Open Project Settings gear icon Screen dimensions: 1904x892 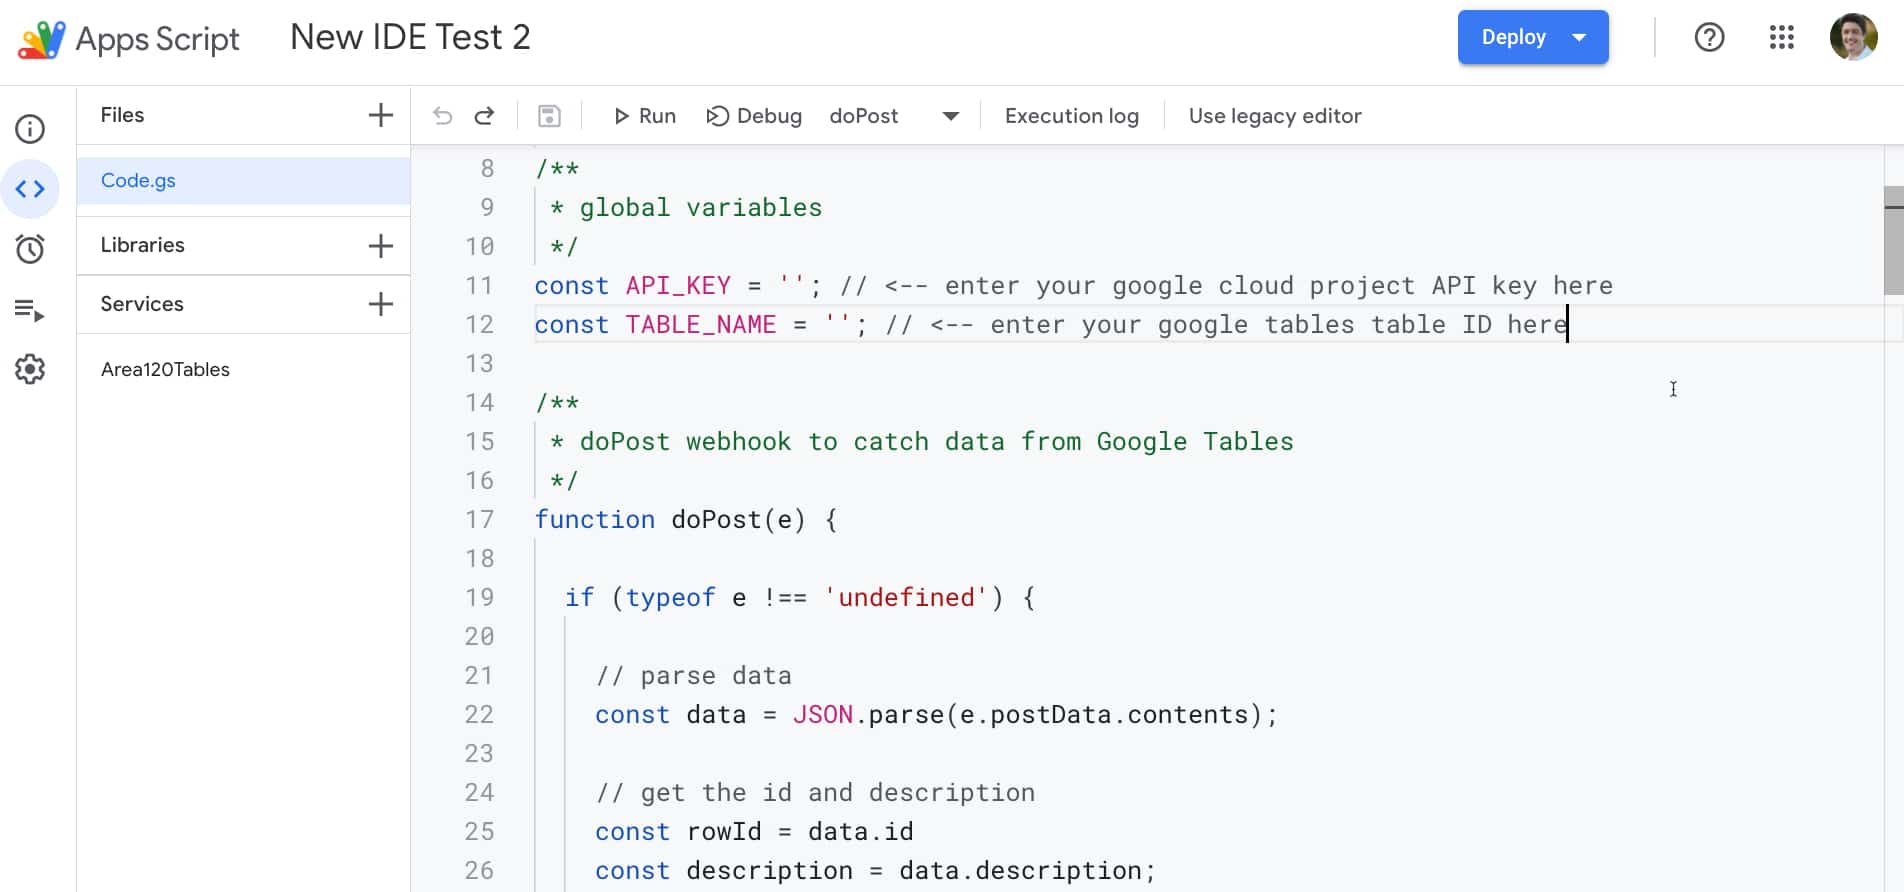[30, 370]
